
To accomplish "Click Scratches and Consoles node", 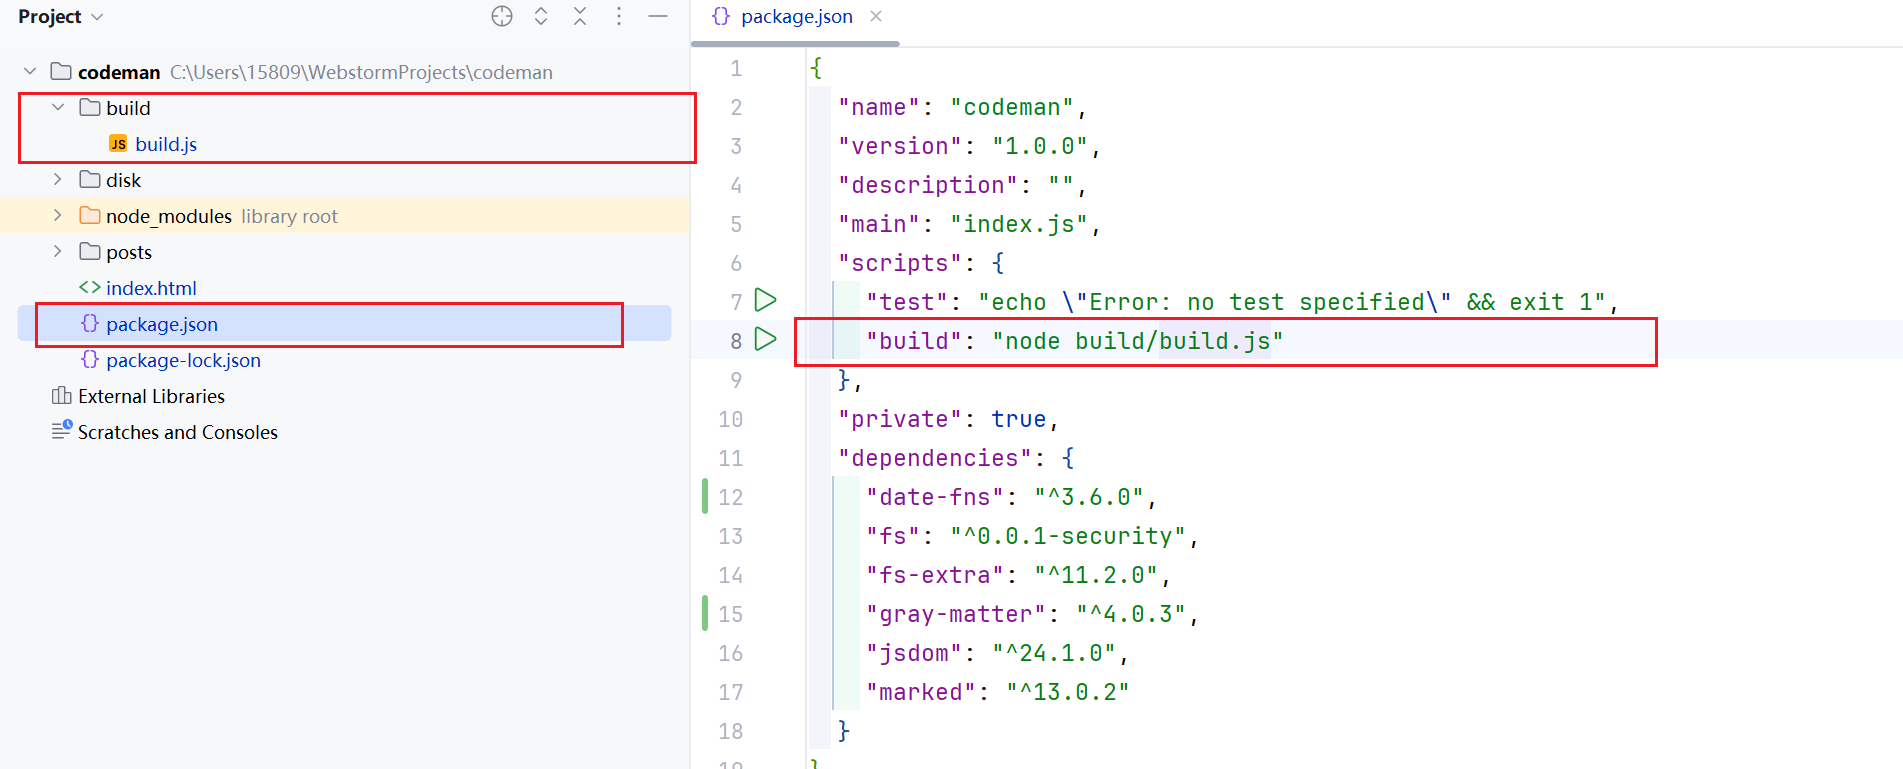I will (x=177, y=432).
